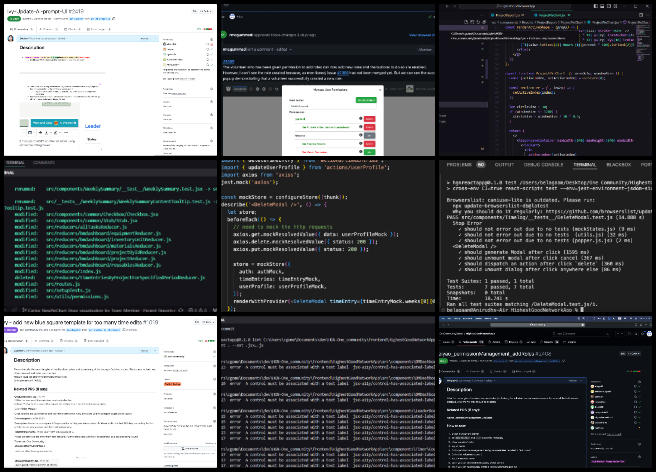Click the close icon at the editor's top-right

point(646,5)
